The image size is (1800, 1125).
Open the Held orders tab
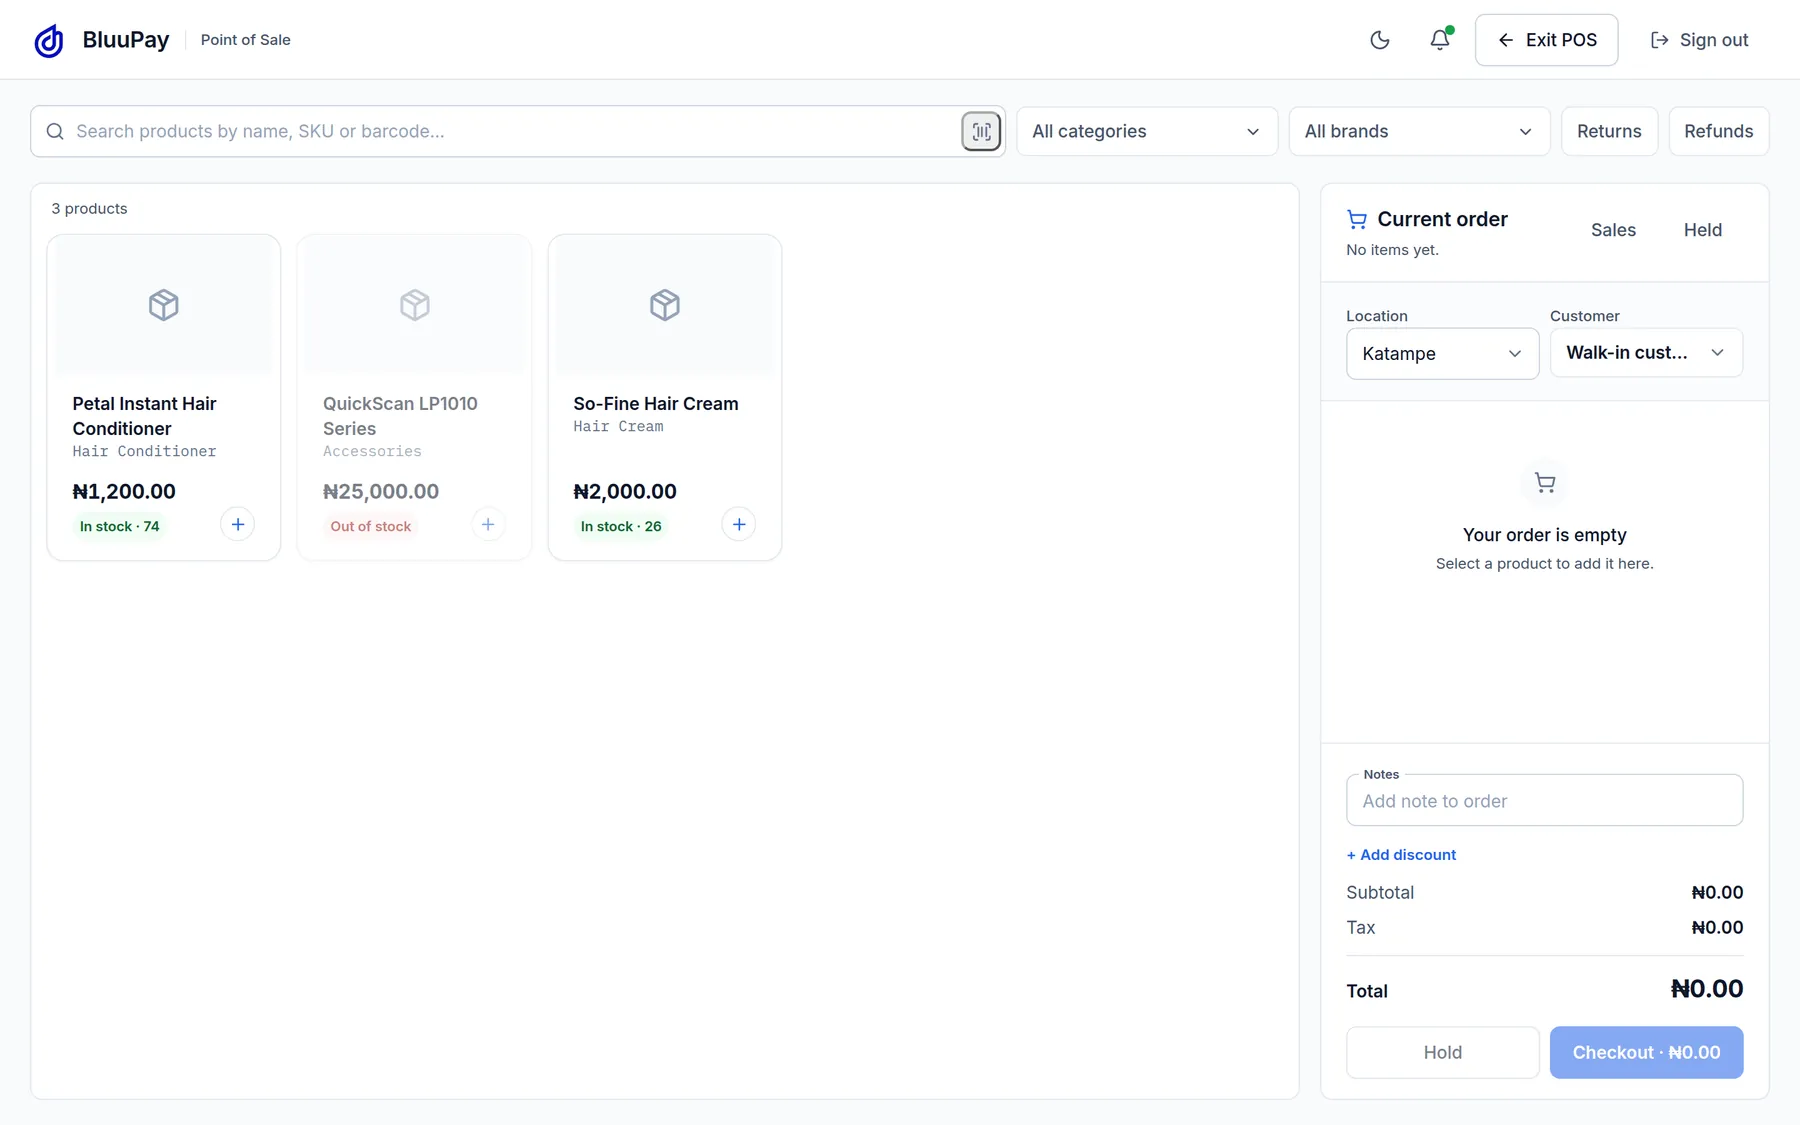click(x=1702, y=230)
